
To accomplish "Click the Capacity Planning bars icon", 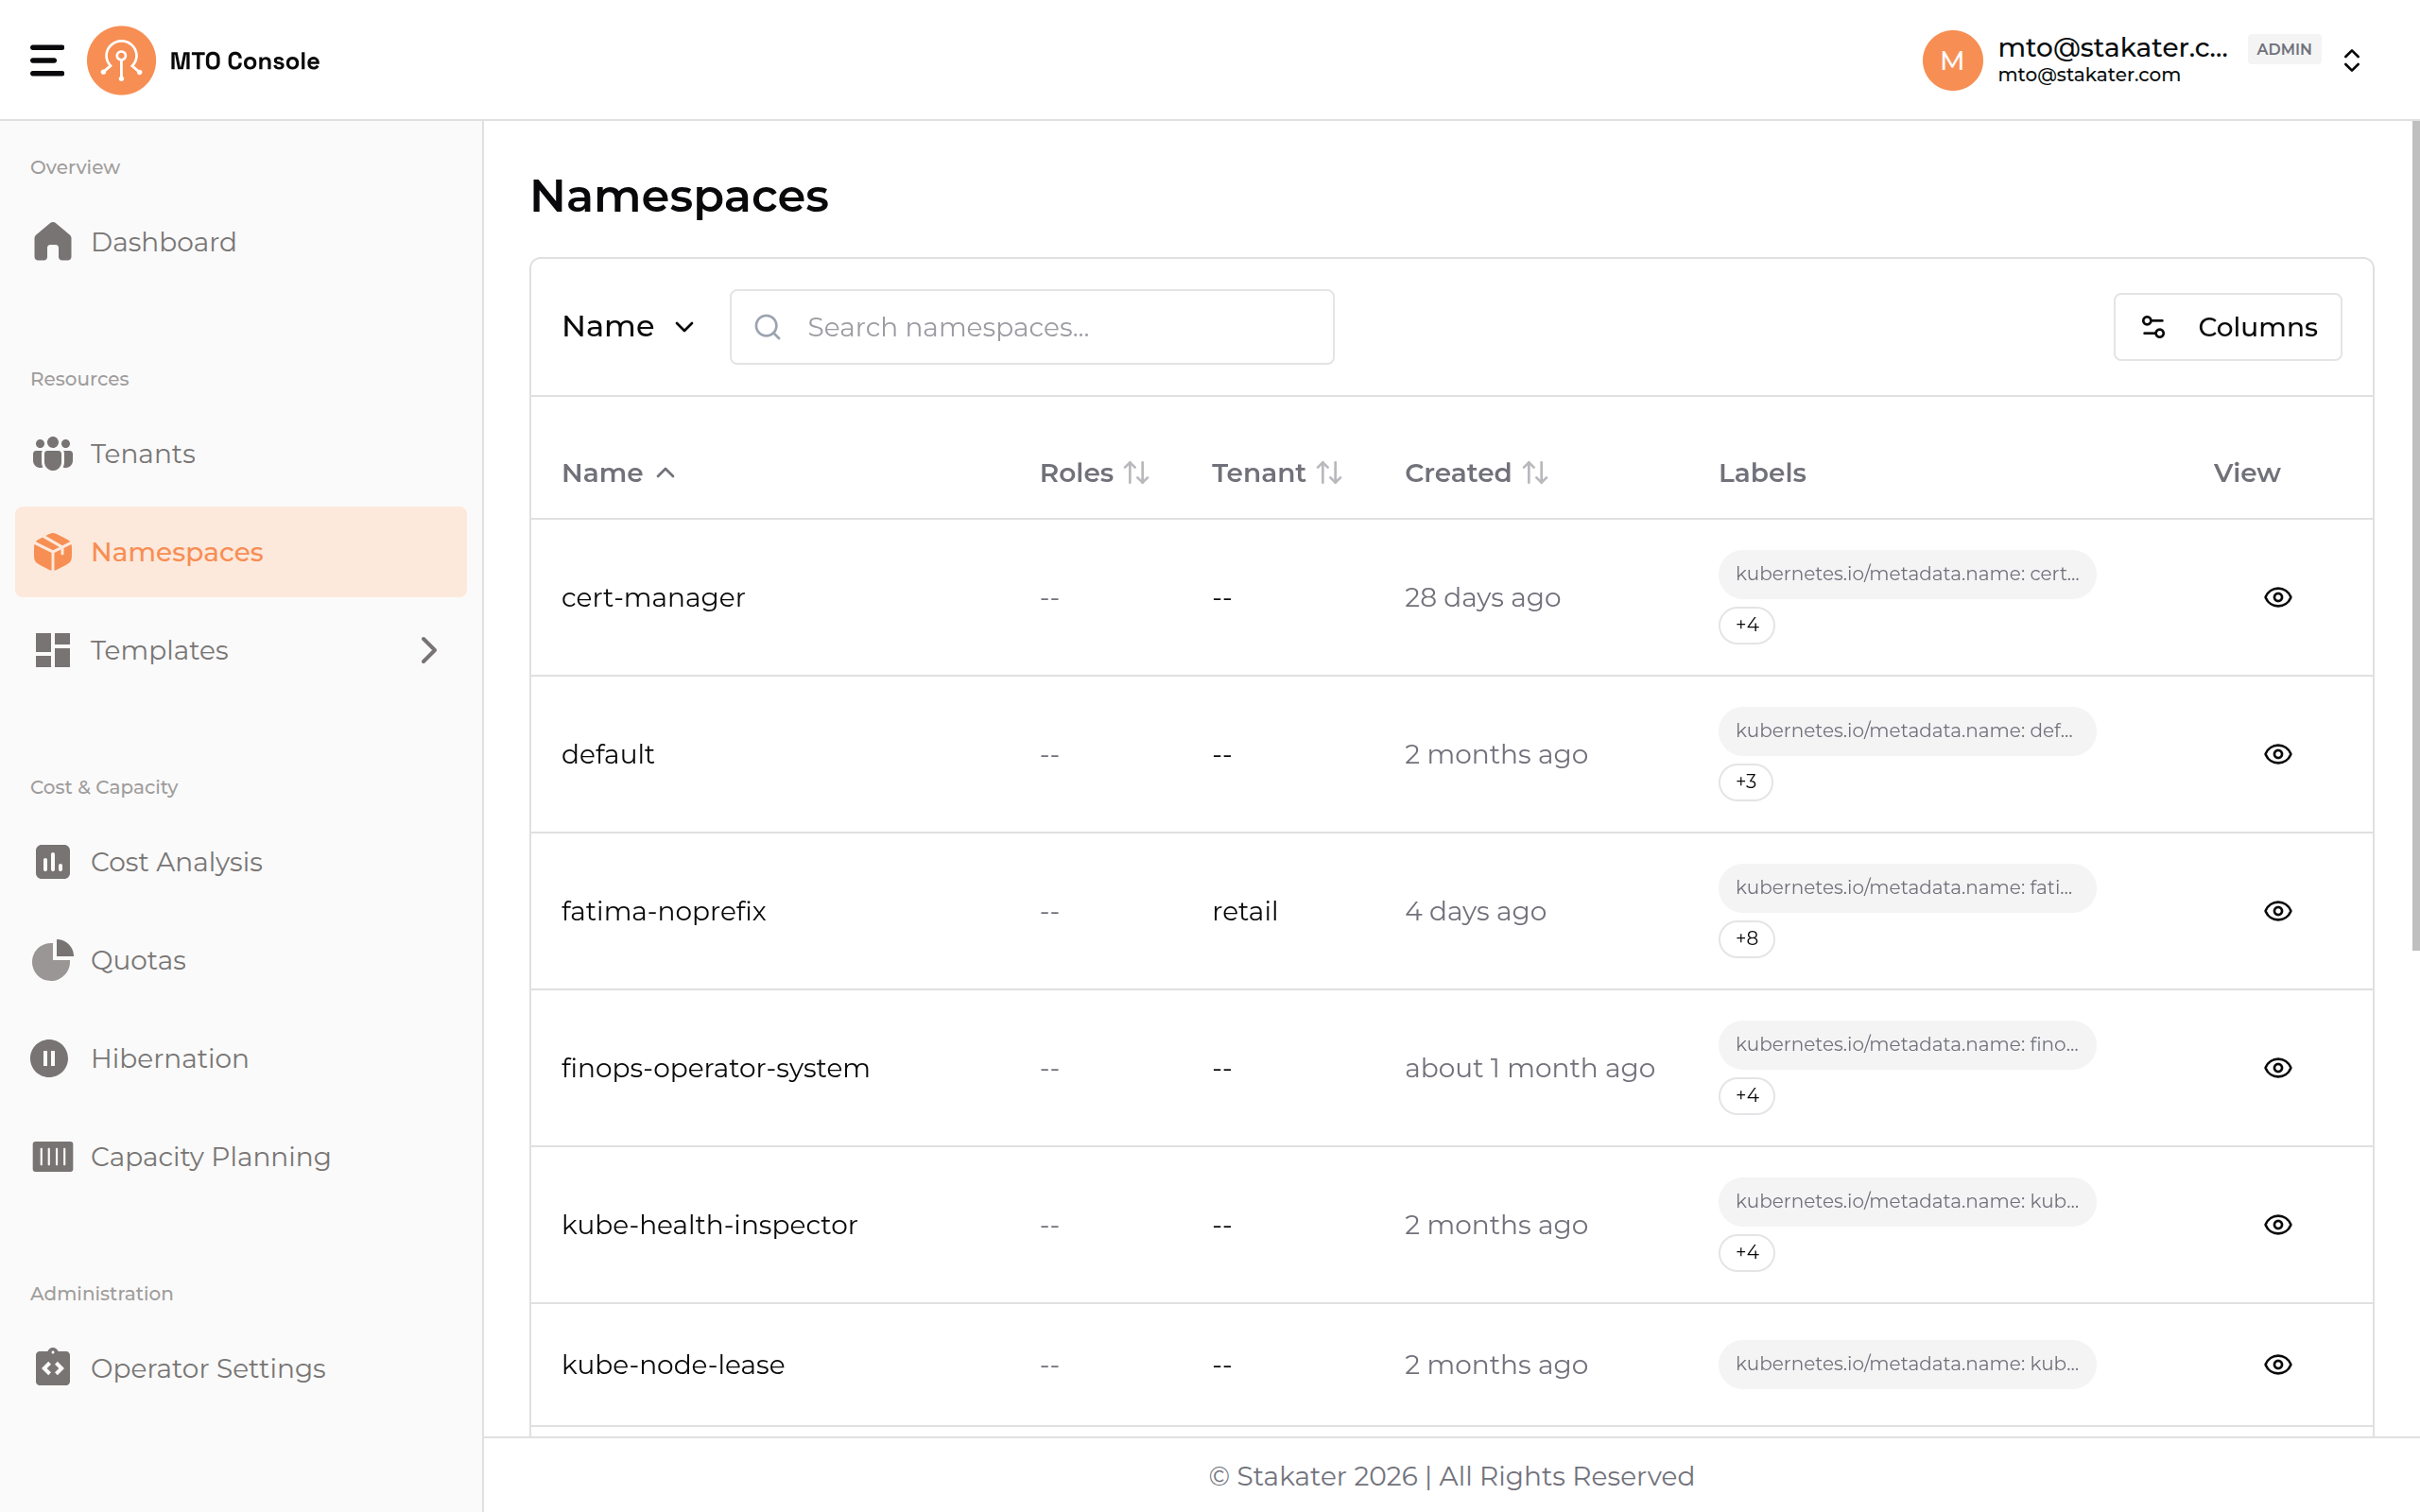I will point(52,1155).
